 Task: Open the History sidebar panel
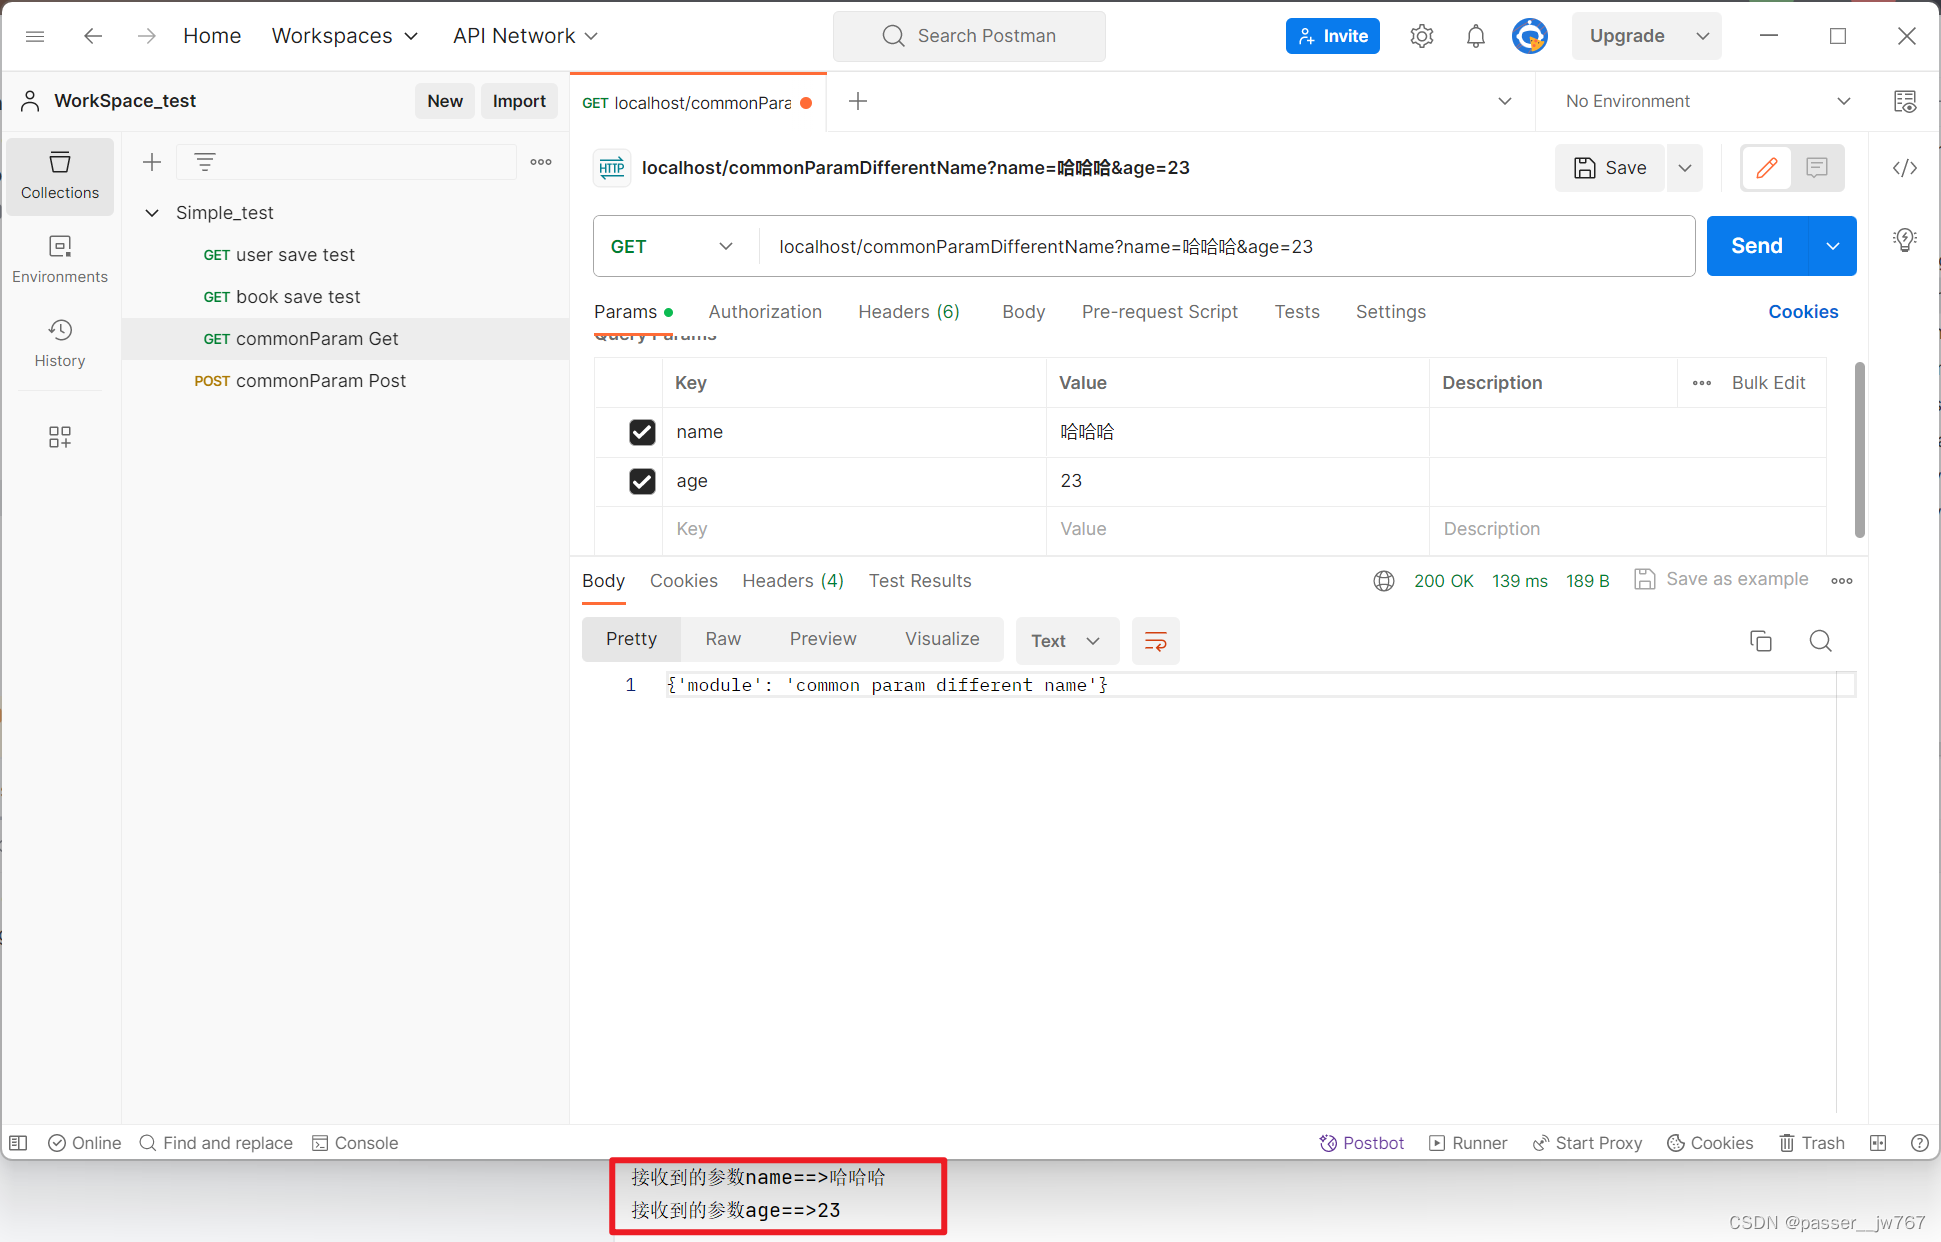[x=60, y=344]
